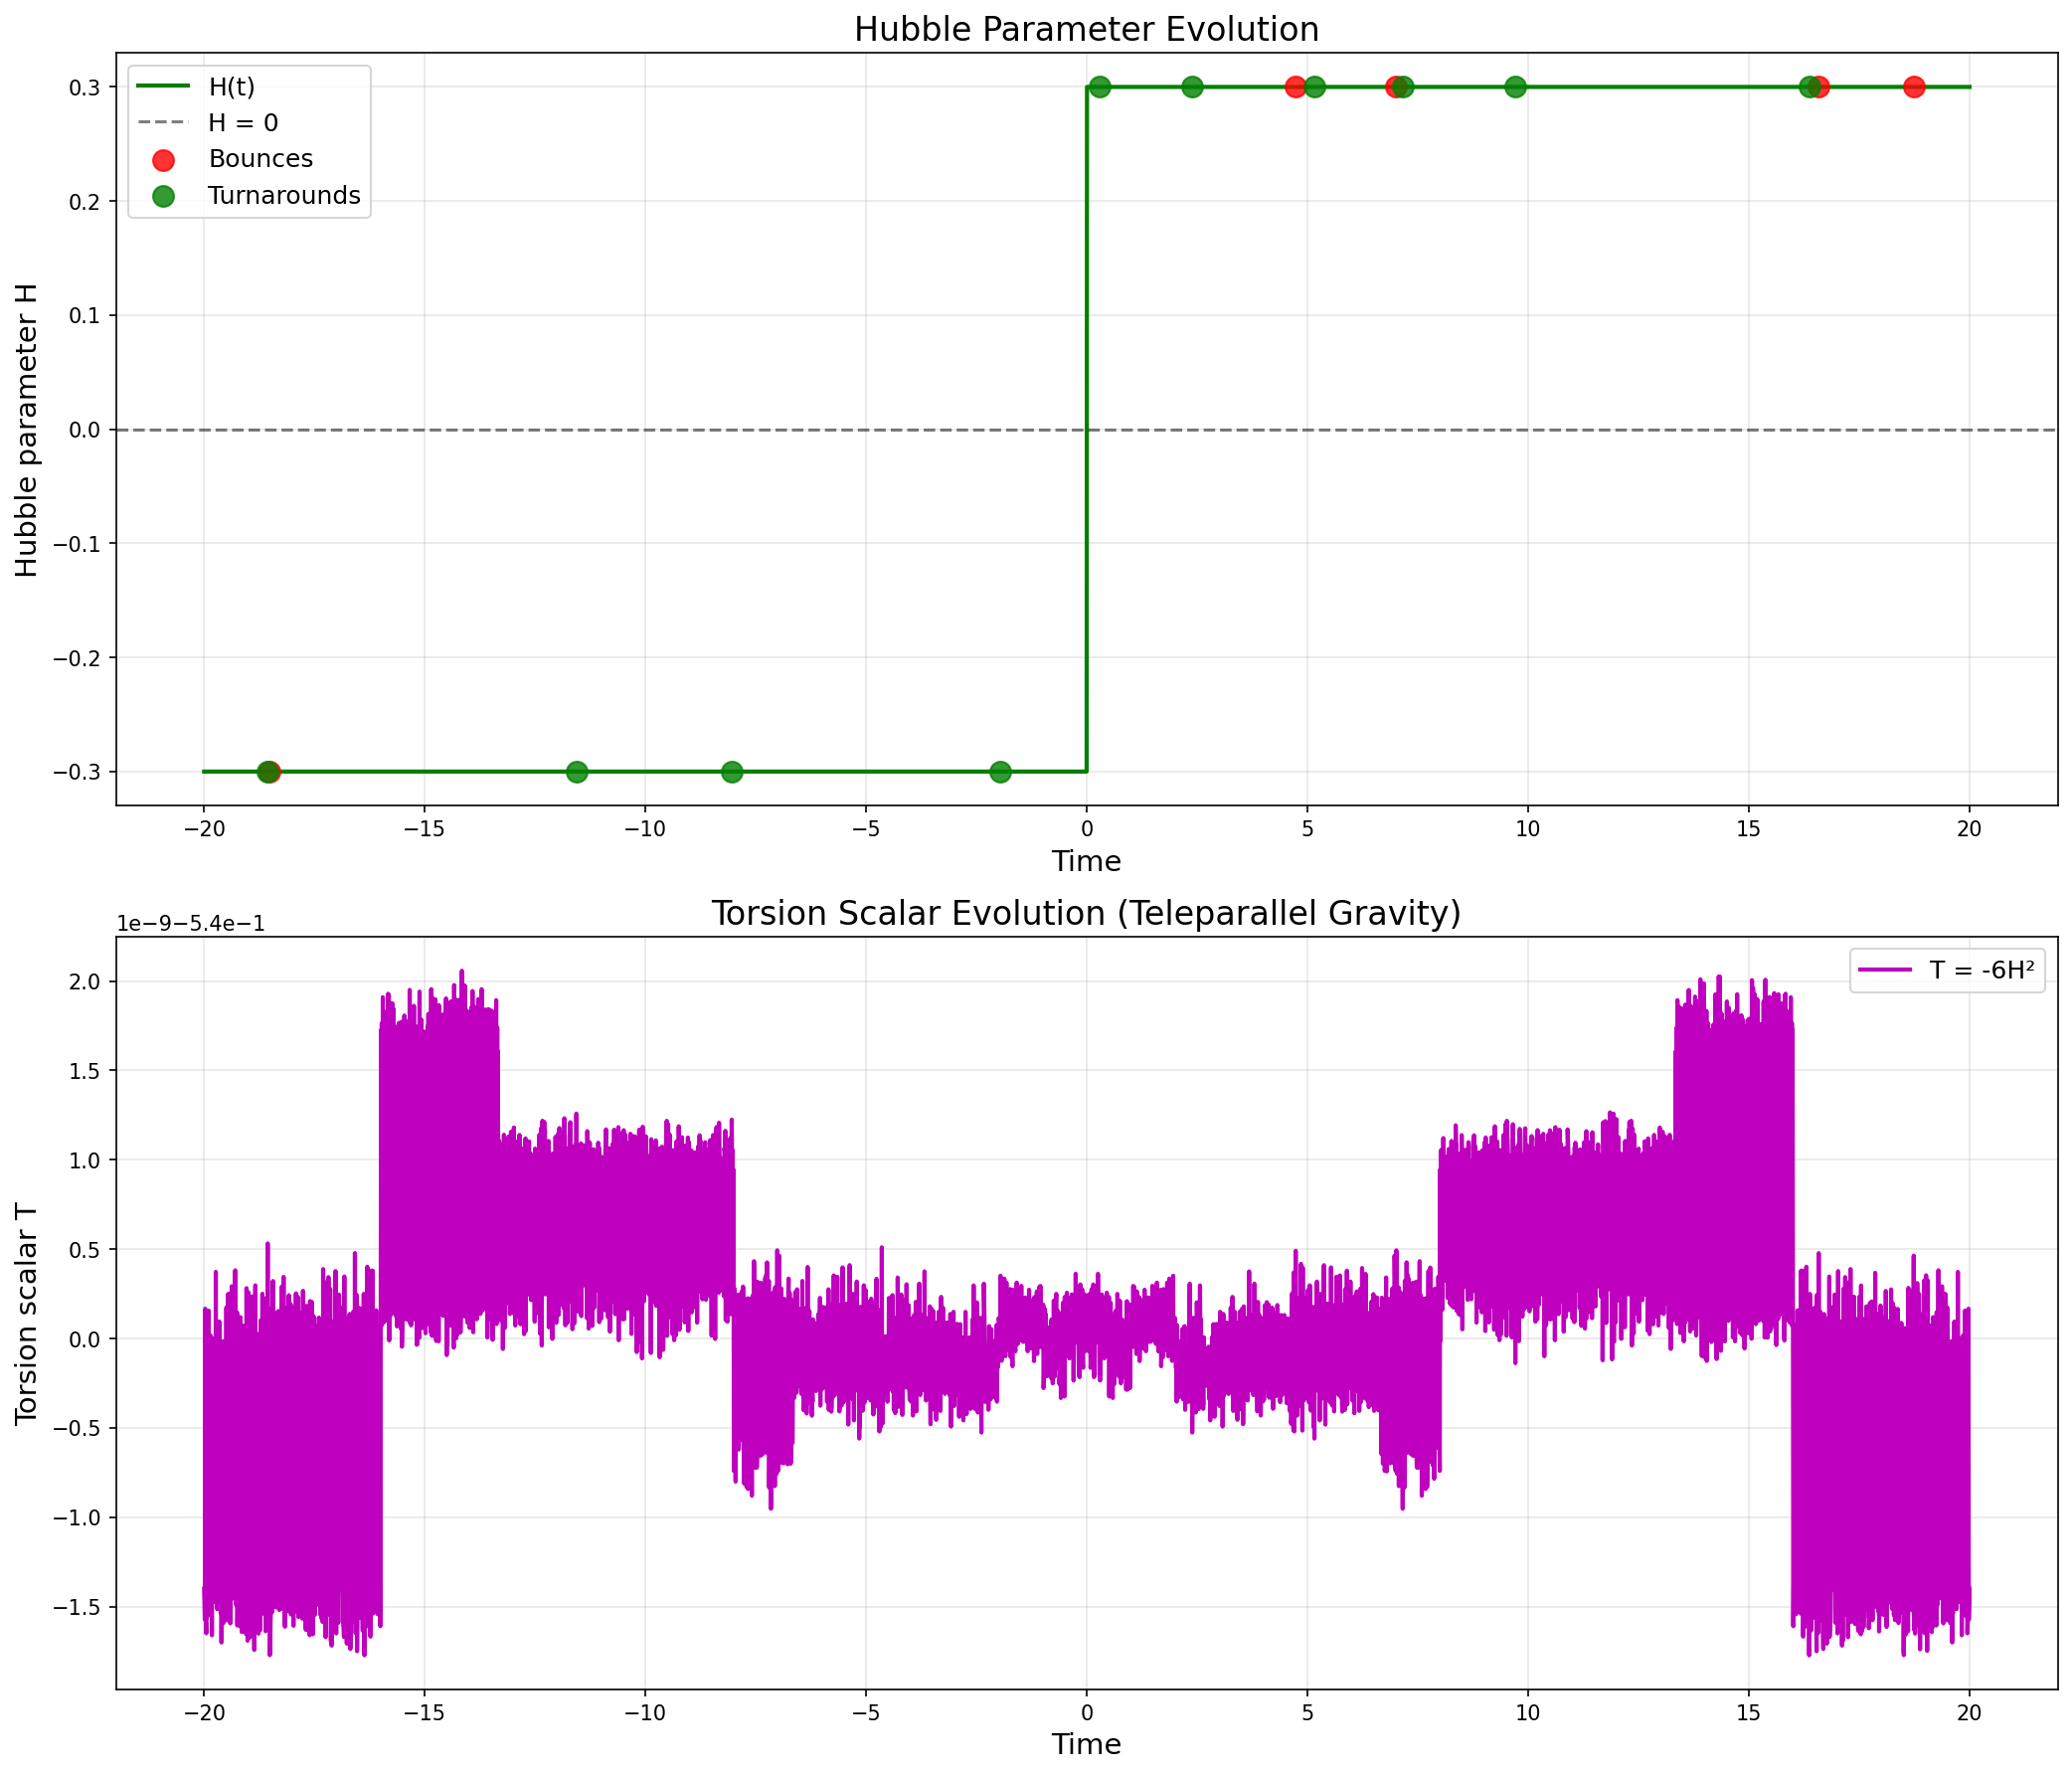Click the green Turnarounds legend marker
This screenshot has width=2072, height=1775.
(163, 196)
